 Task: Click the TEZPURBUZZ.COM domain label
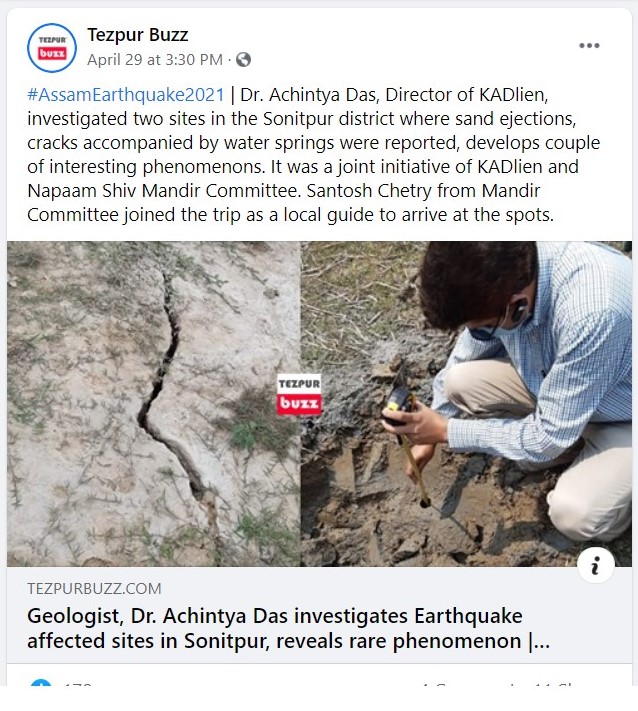(94, 589)
